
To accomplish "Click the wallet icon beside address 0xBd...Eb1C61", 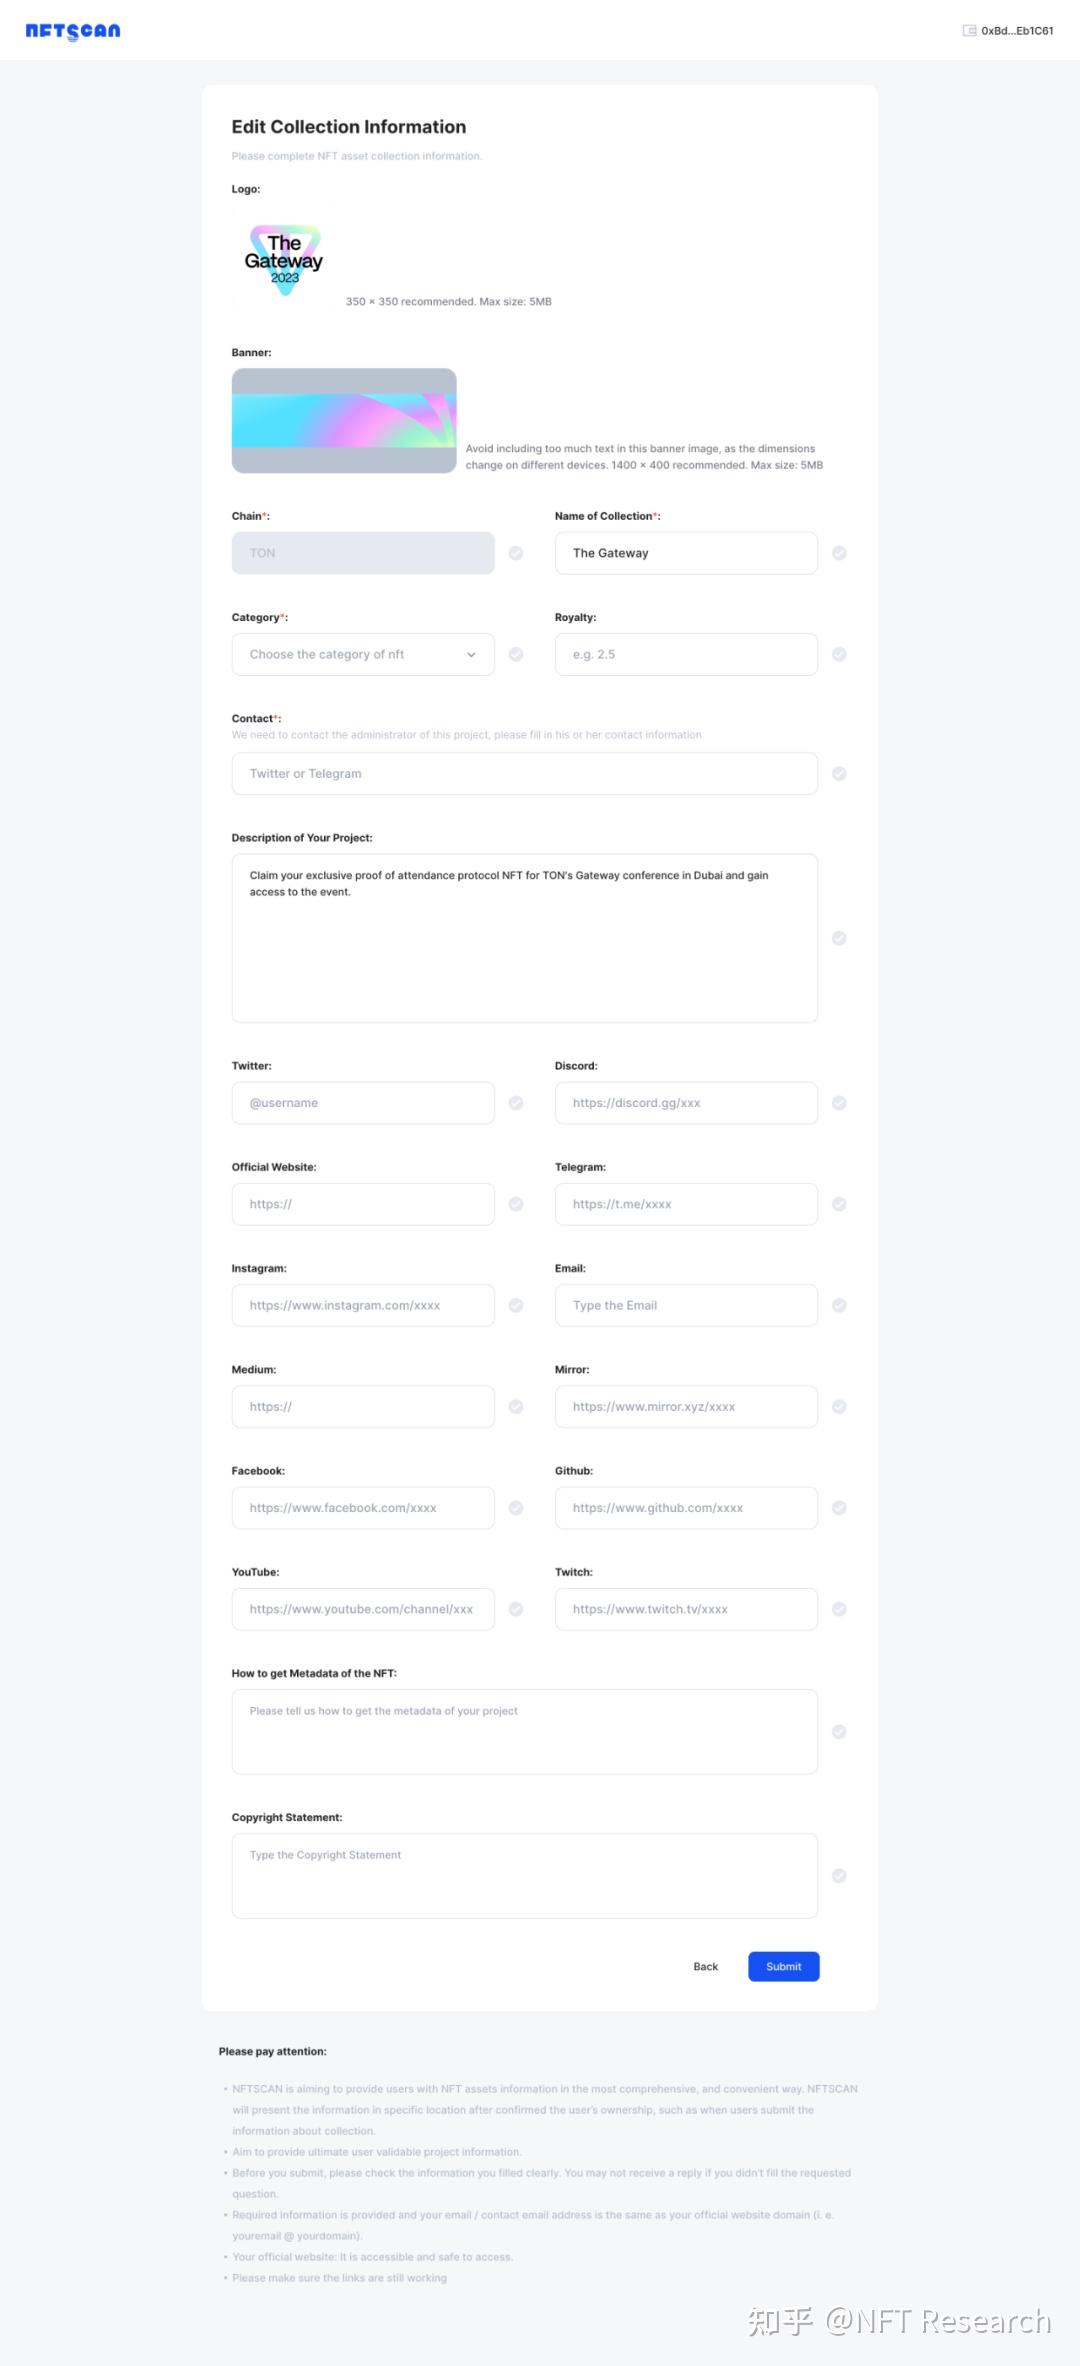I will coord(969,31).
